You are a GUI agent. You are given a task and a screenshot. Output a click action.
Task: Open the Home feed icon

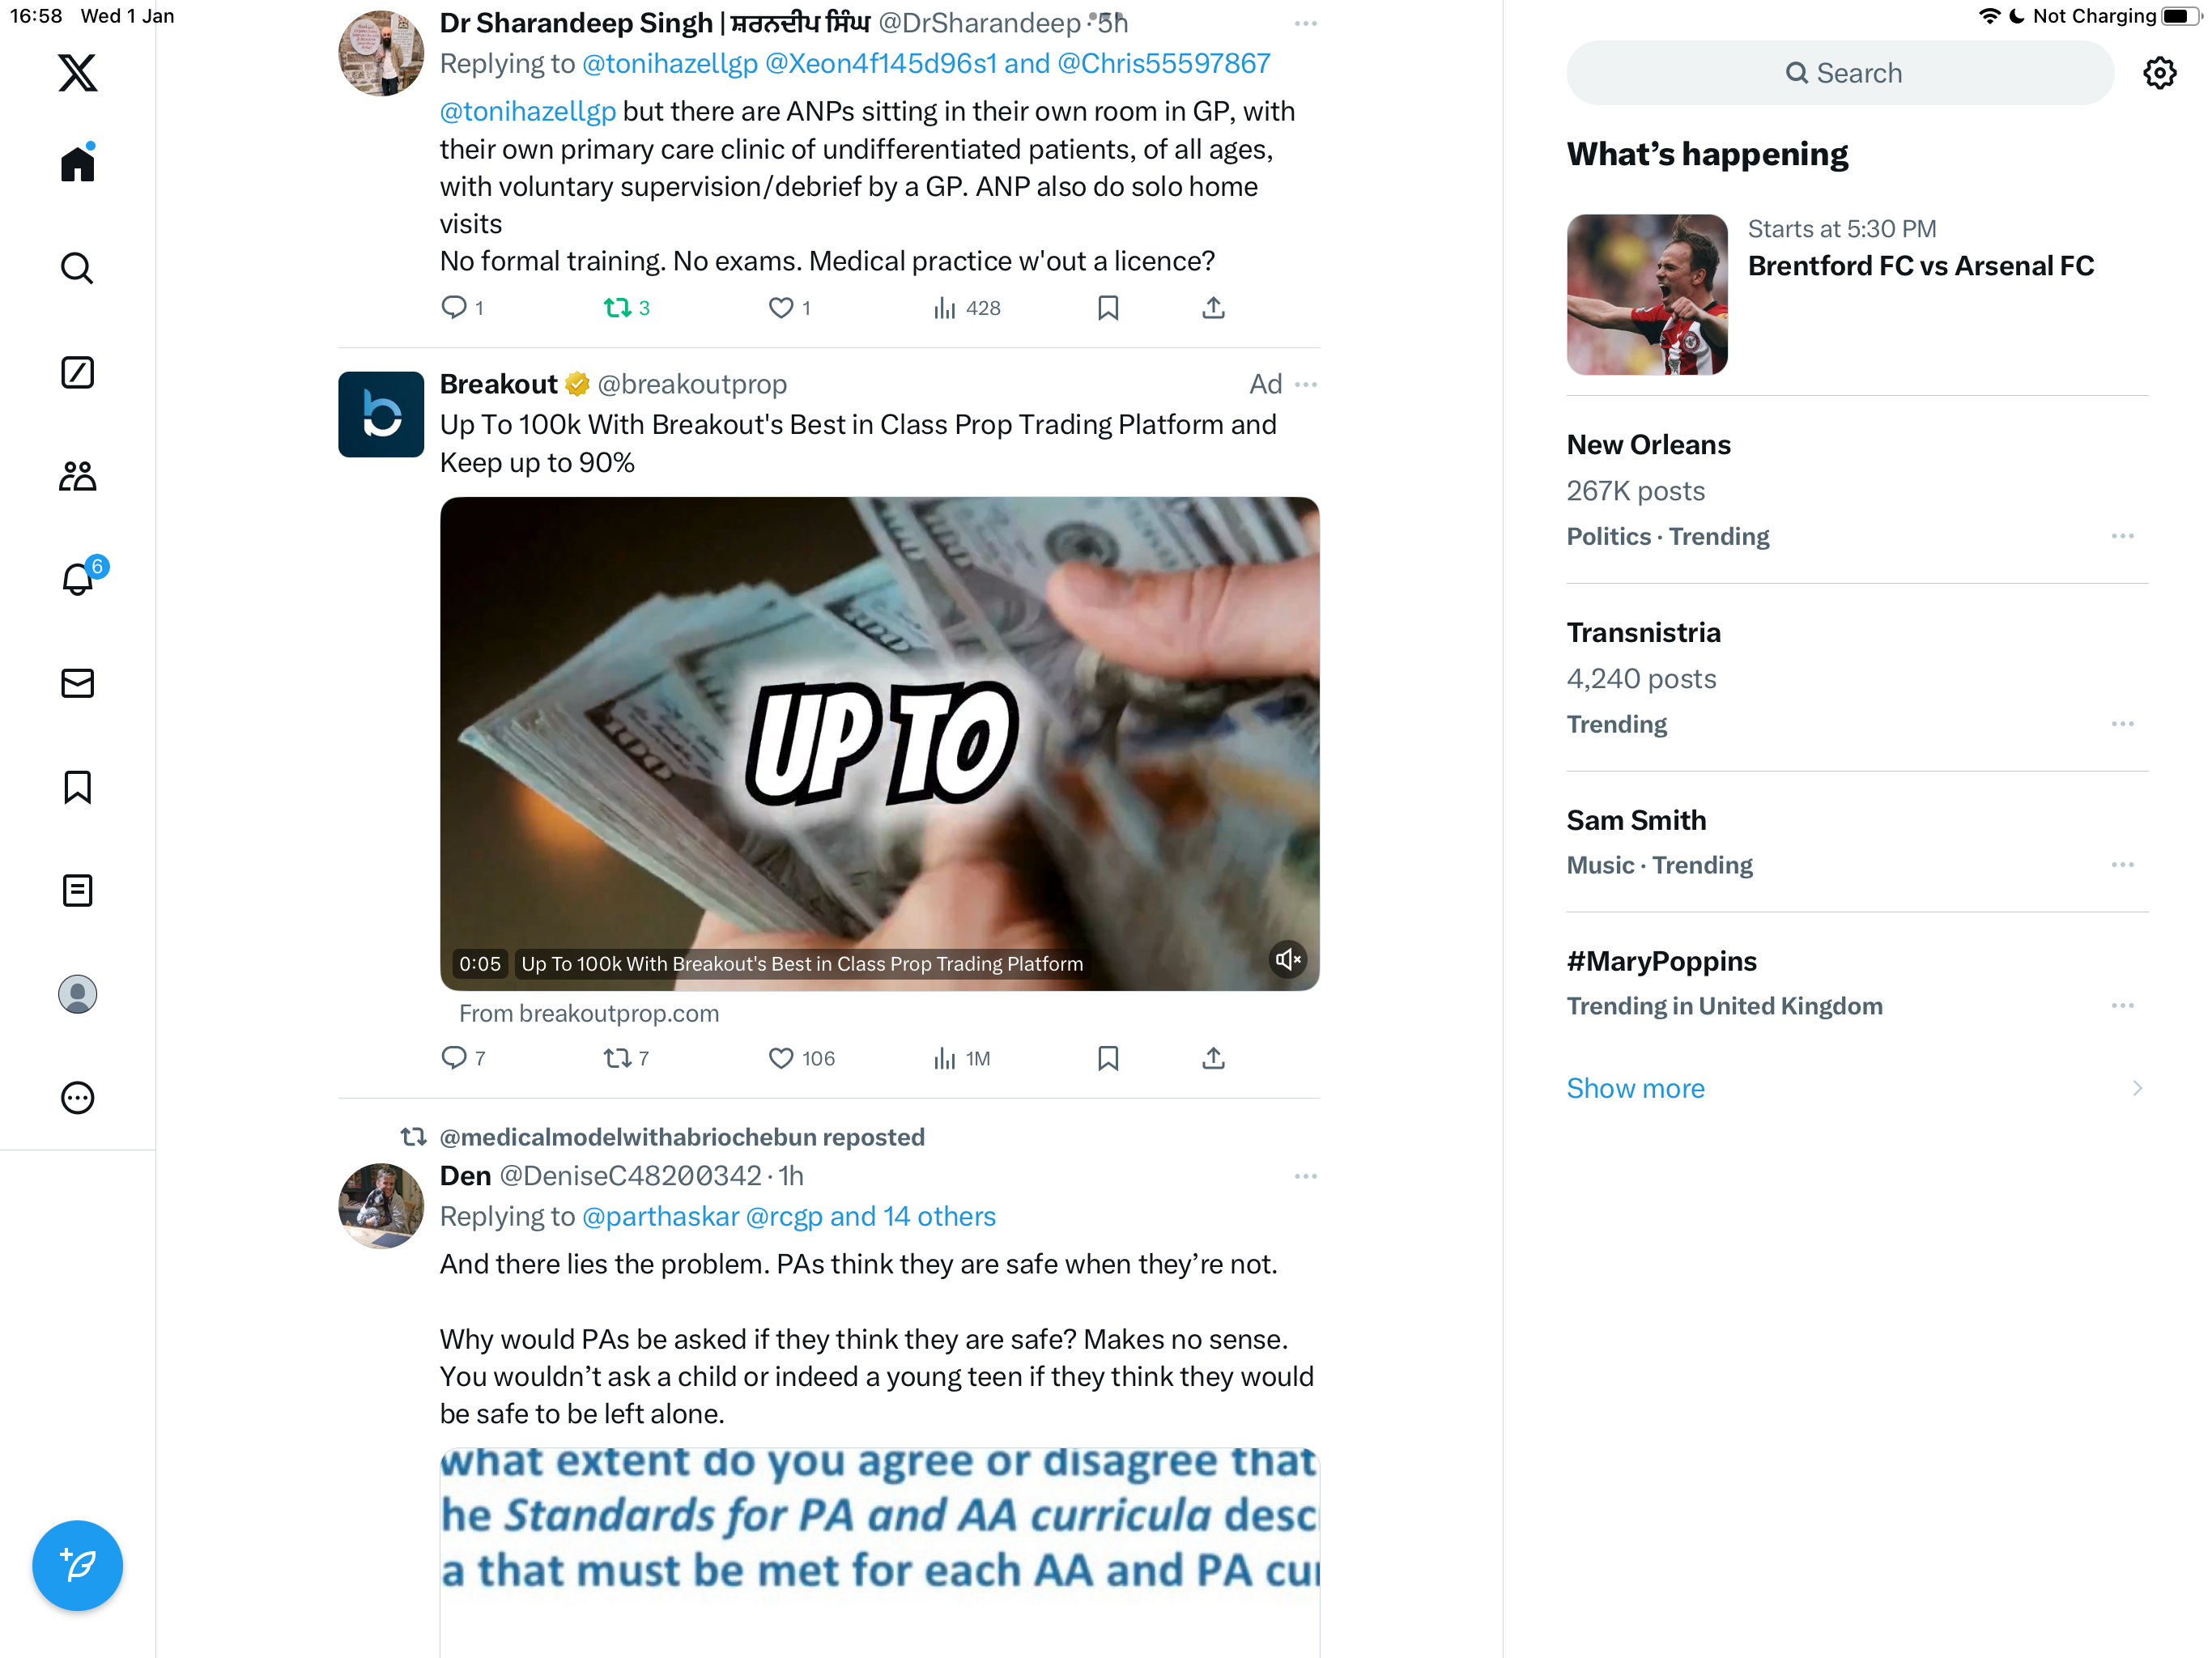pyautogui.click(x=77, y=163)
